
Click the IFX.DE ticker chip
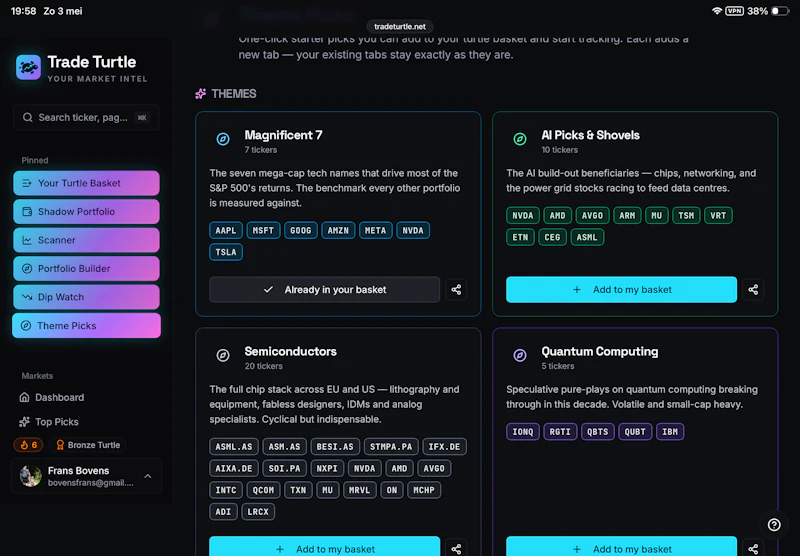[x=444, y=447]
